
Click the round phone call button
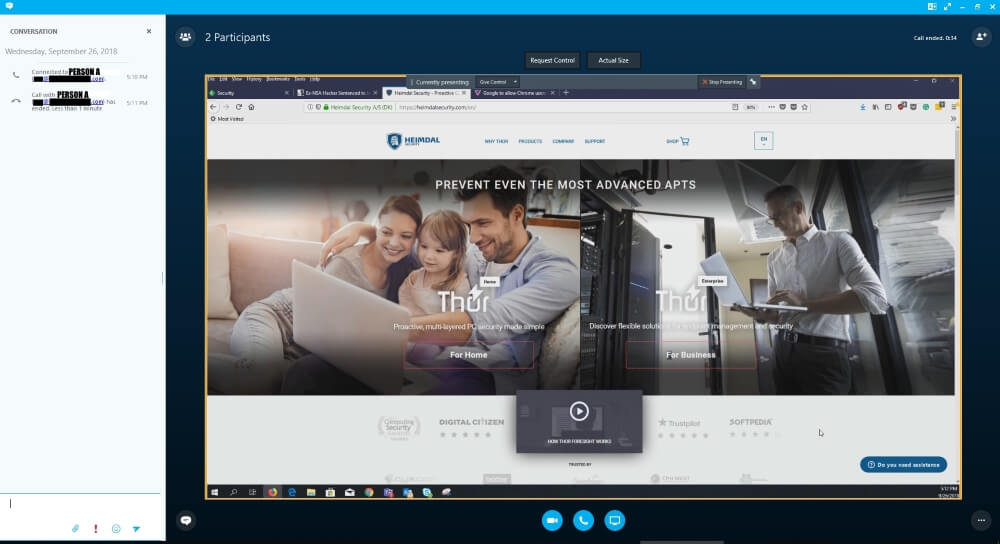click(583, 520)
